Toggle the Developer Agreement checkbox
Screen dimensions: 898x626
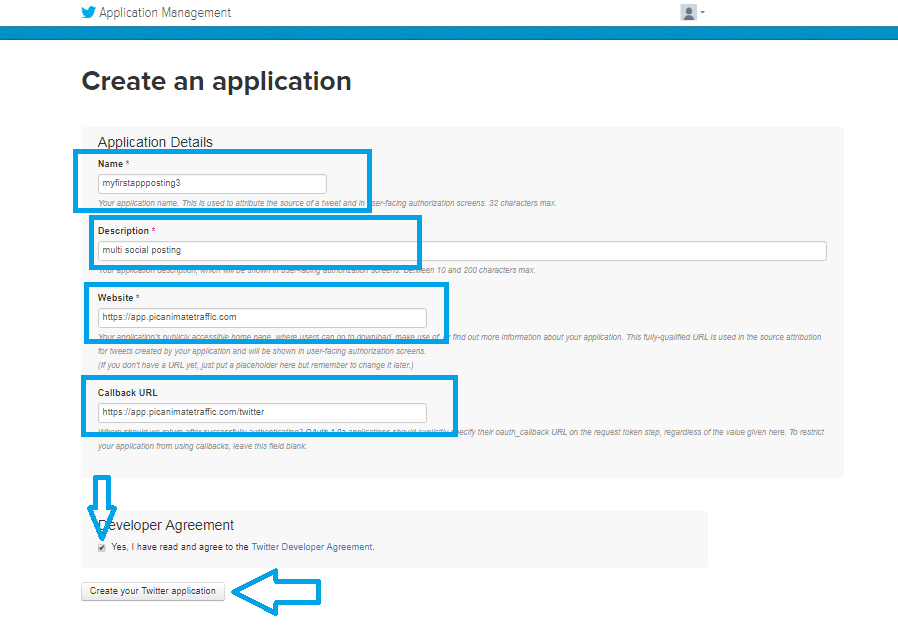tap(102, 548)
